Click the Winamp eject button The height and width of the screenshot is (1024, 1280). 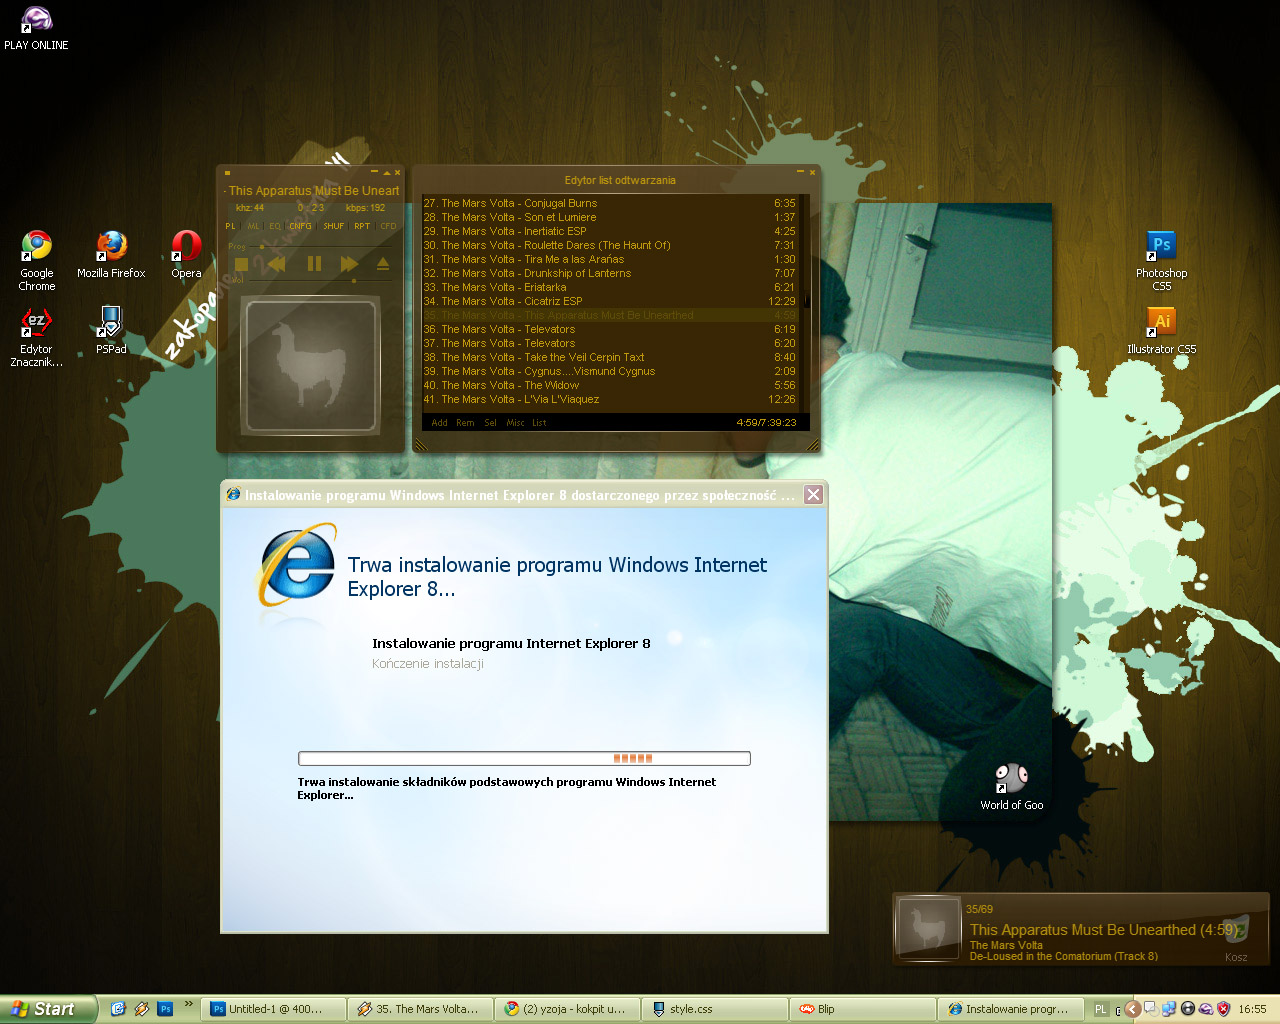tap(383, 264)
